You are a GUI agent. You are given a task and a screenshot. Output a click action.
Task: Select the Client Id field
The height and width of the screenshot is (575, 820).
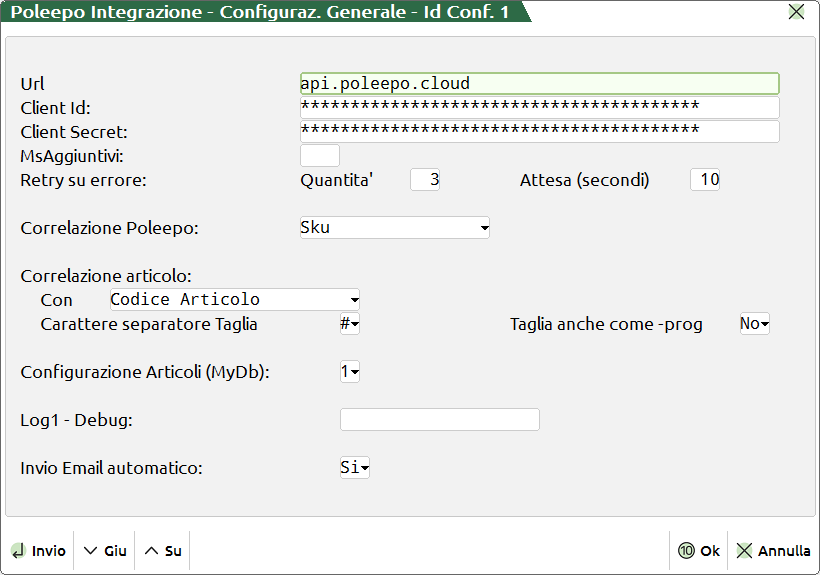[x=539, y=108]
